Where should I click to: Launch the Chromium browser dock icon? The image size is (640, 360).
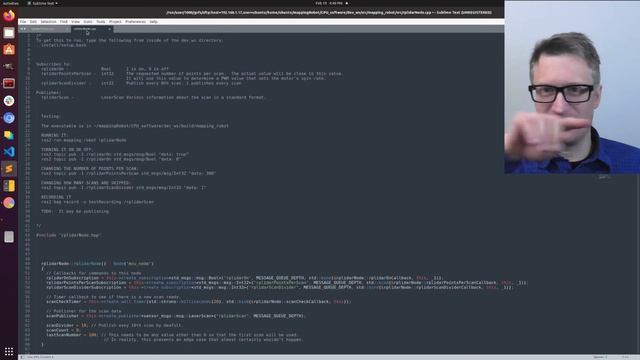[x=9, y=118]
